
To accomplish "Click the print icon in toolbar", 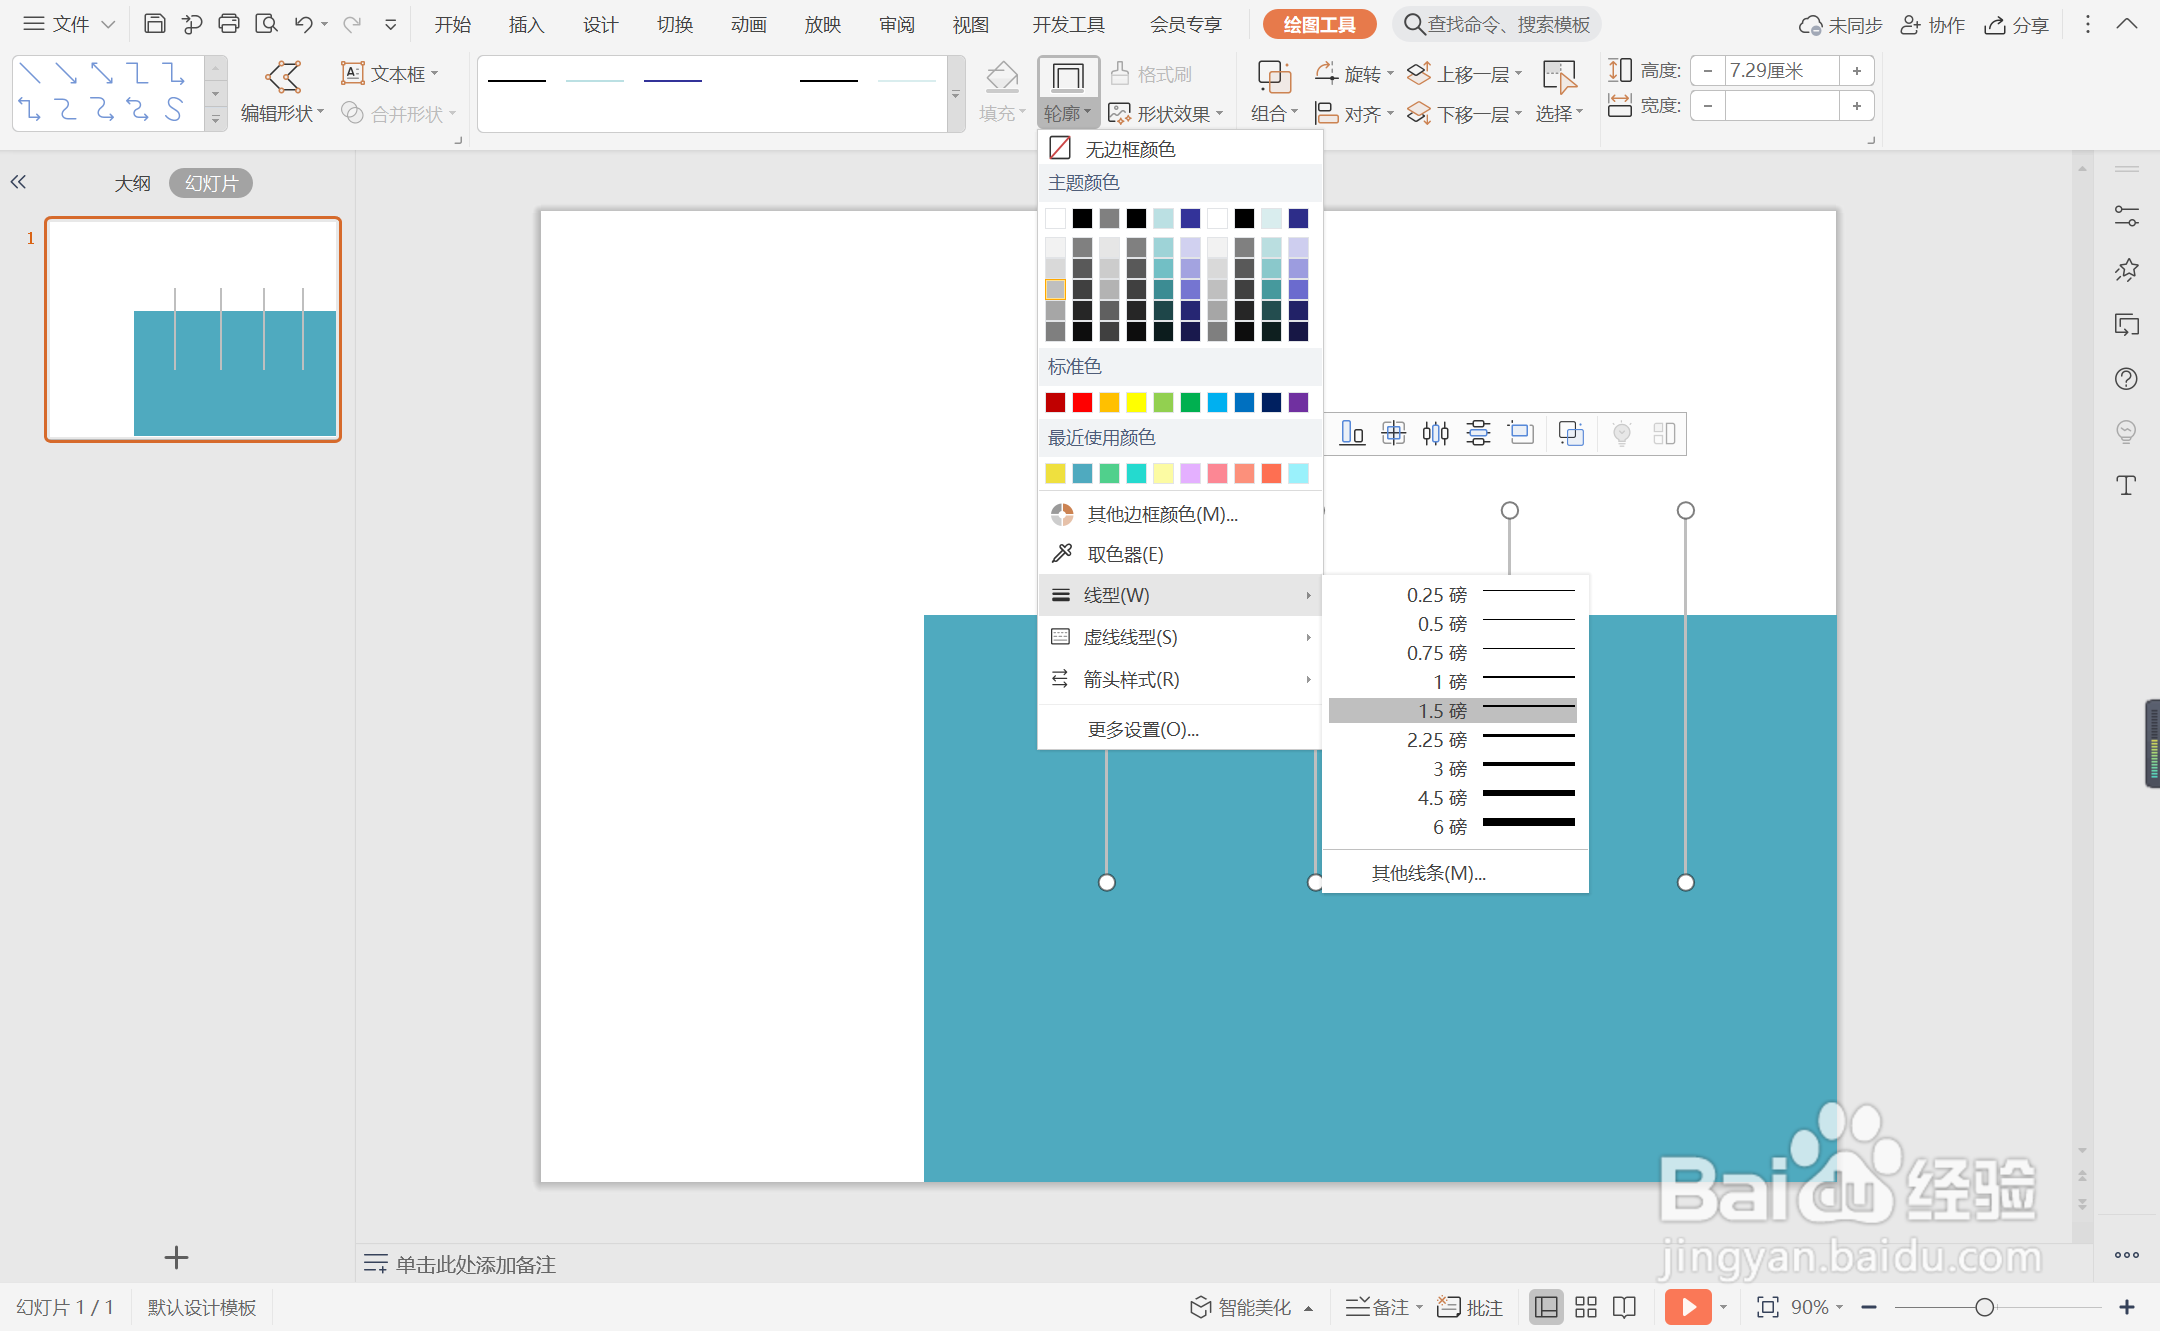I will (x=229, y=24).
